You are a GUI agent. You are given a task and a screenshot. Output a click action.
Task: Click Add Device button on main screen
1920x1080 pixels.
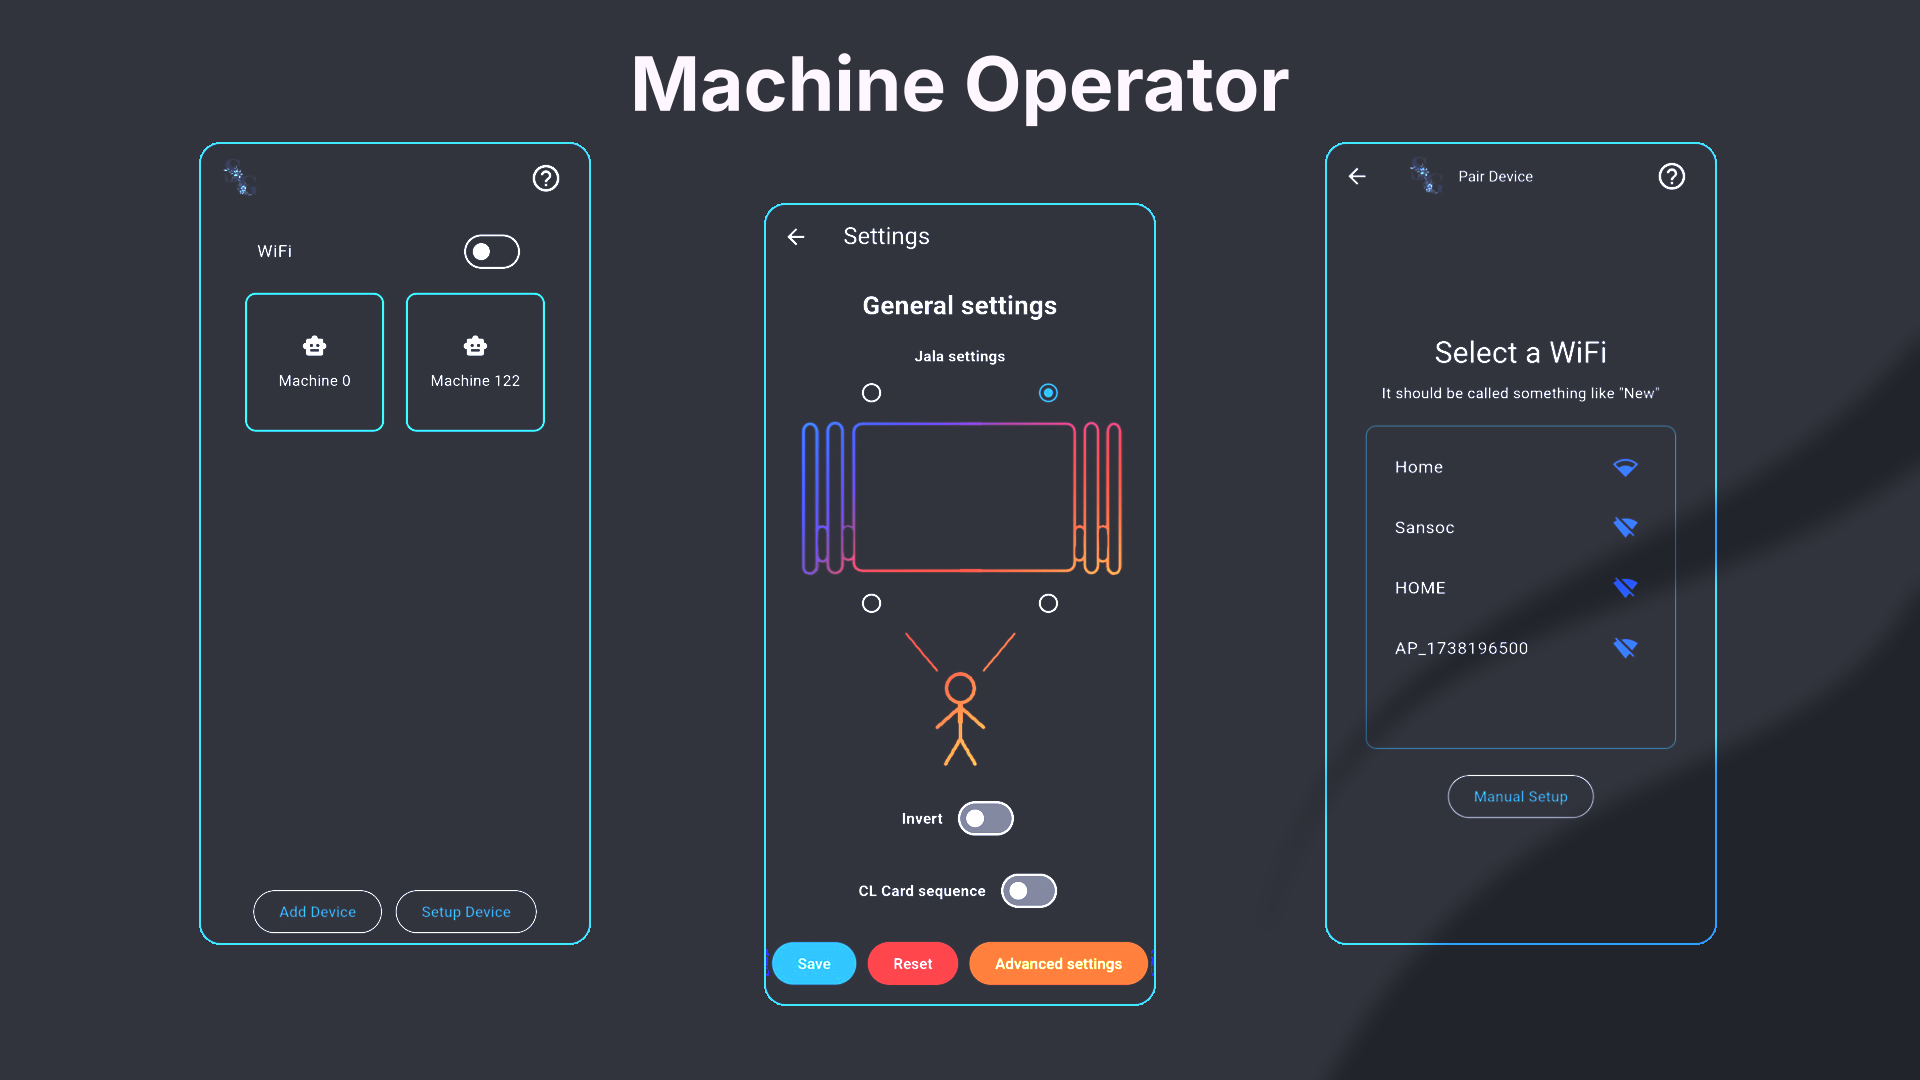pos(316,911)
